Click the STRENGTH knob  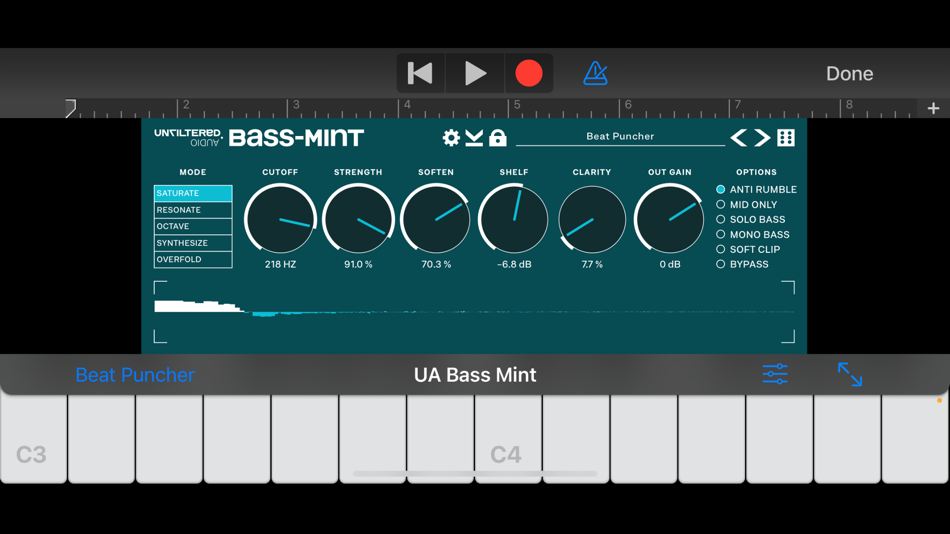[358, 219]
